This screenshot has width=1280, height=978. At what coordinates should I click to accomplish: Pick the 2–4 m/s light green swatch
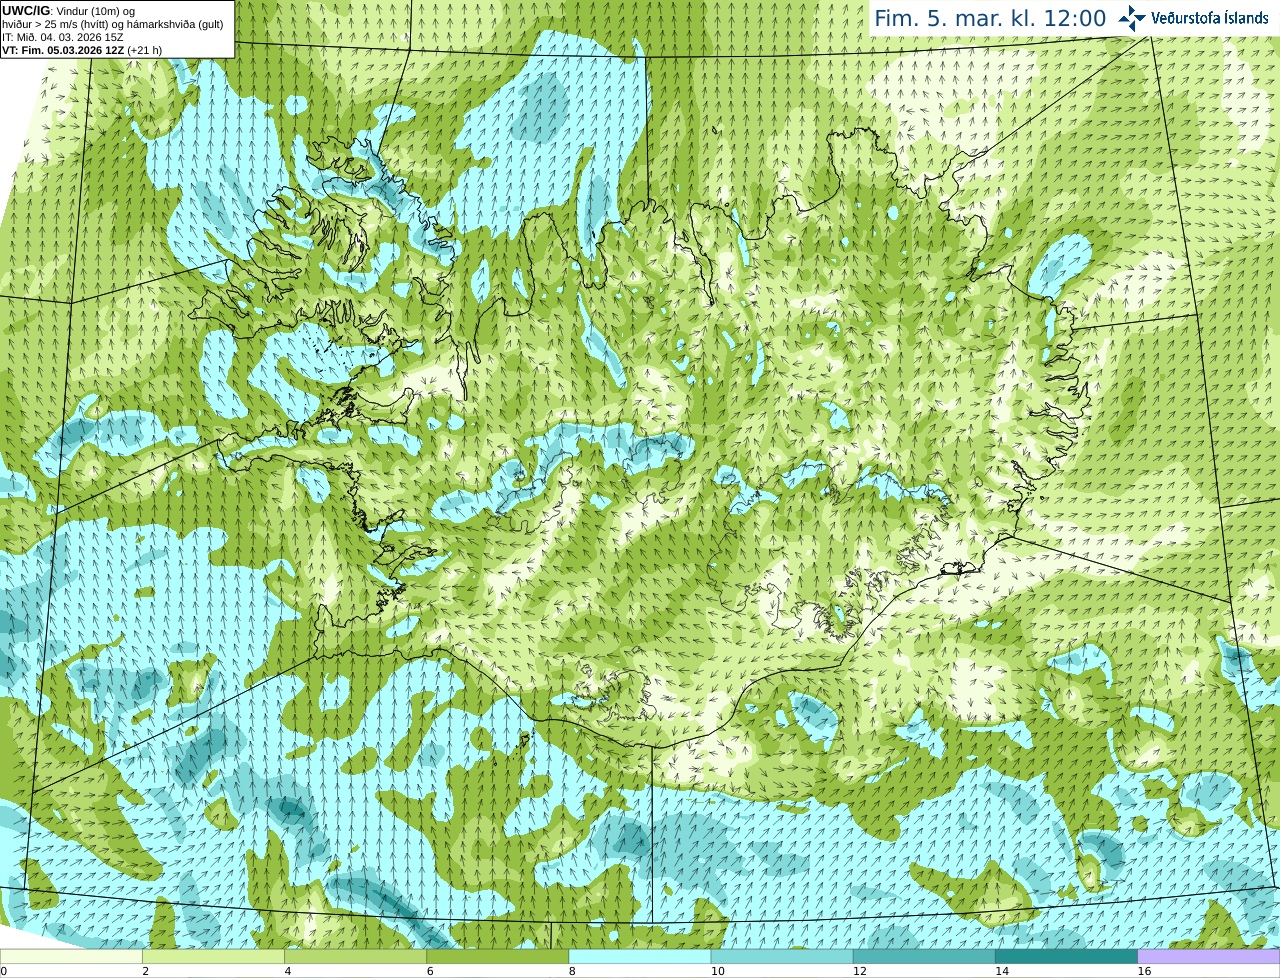pos(213,956)
